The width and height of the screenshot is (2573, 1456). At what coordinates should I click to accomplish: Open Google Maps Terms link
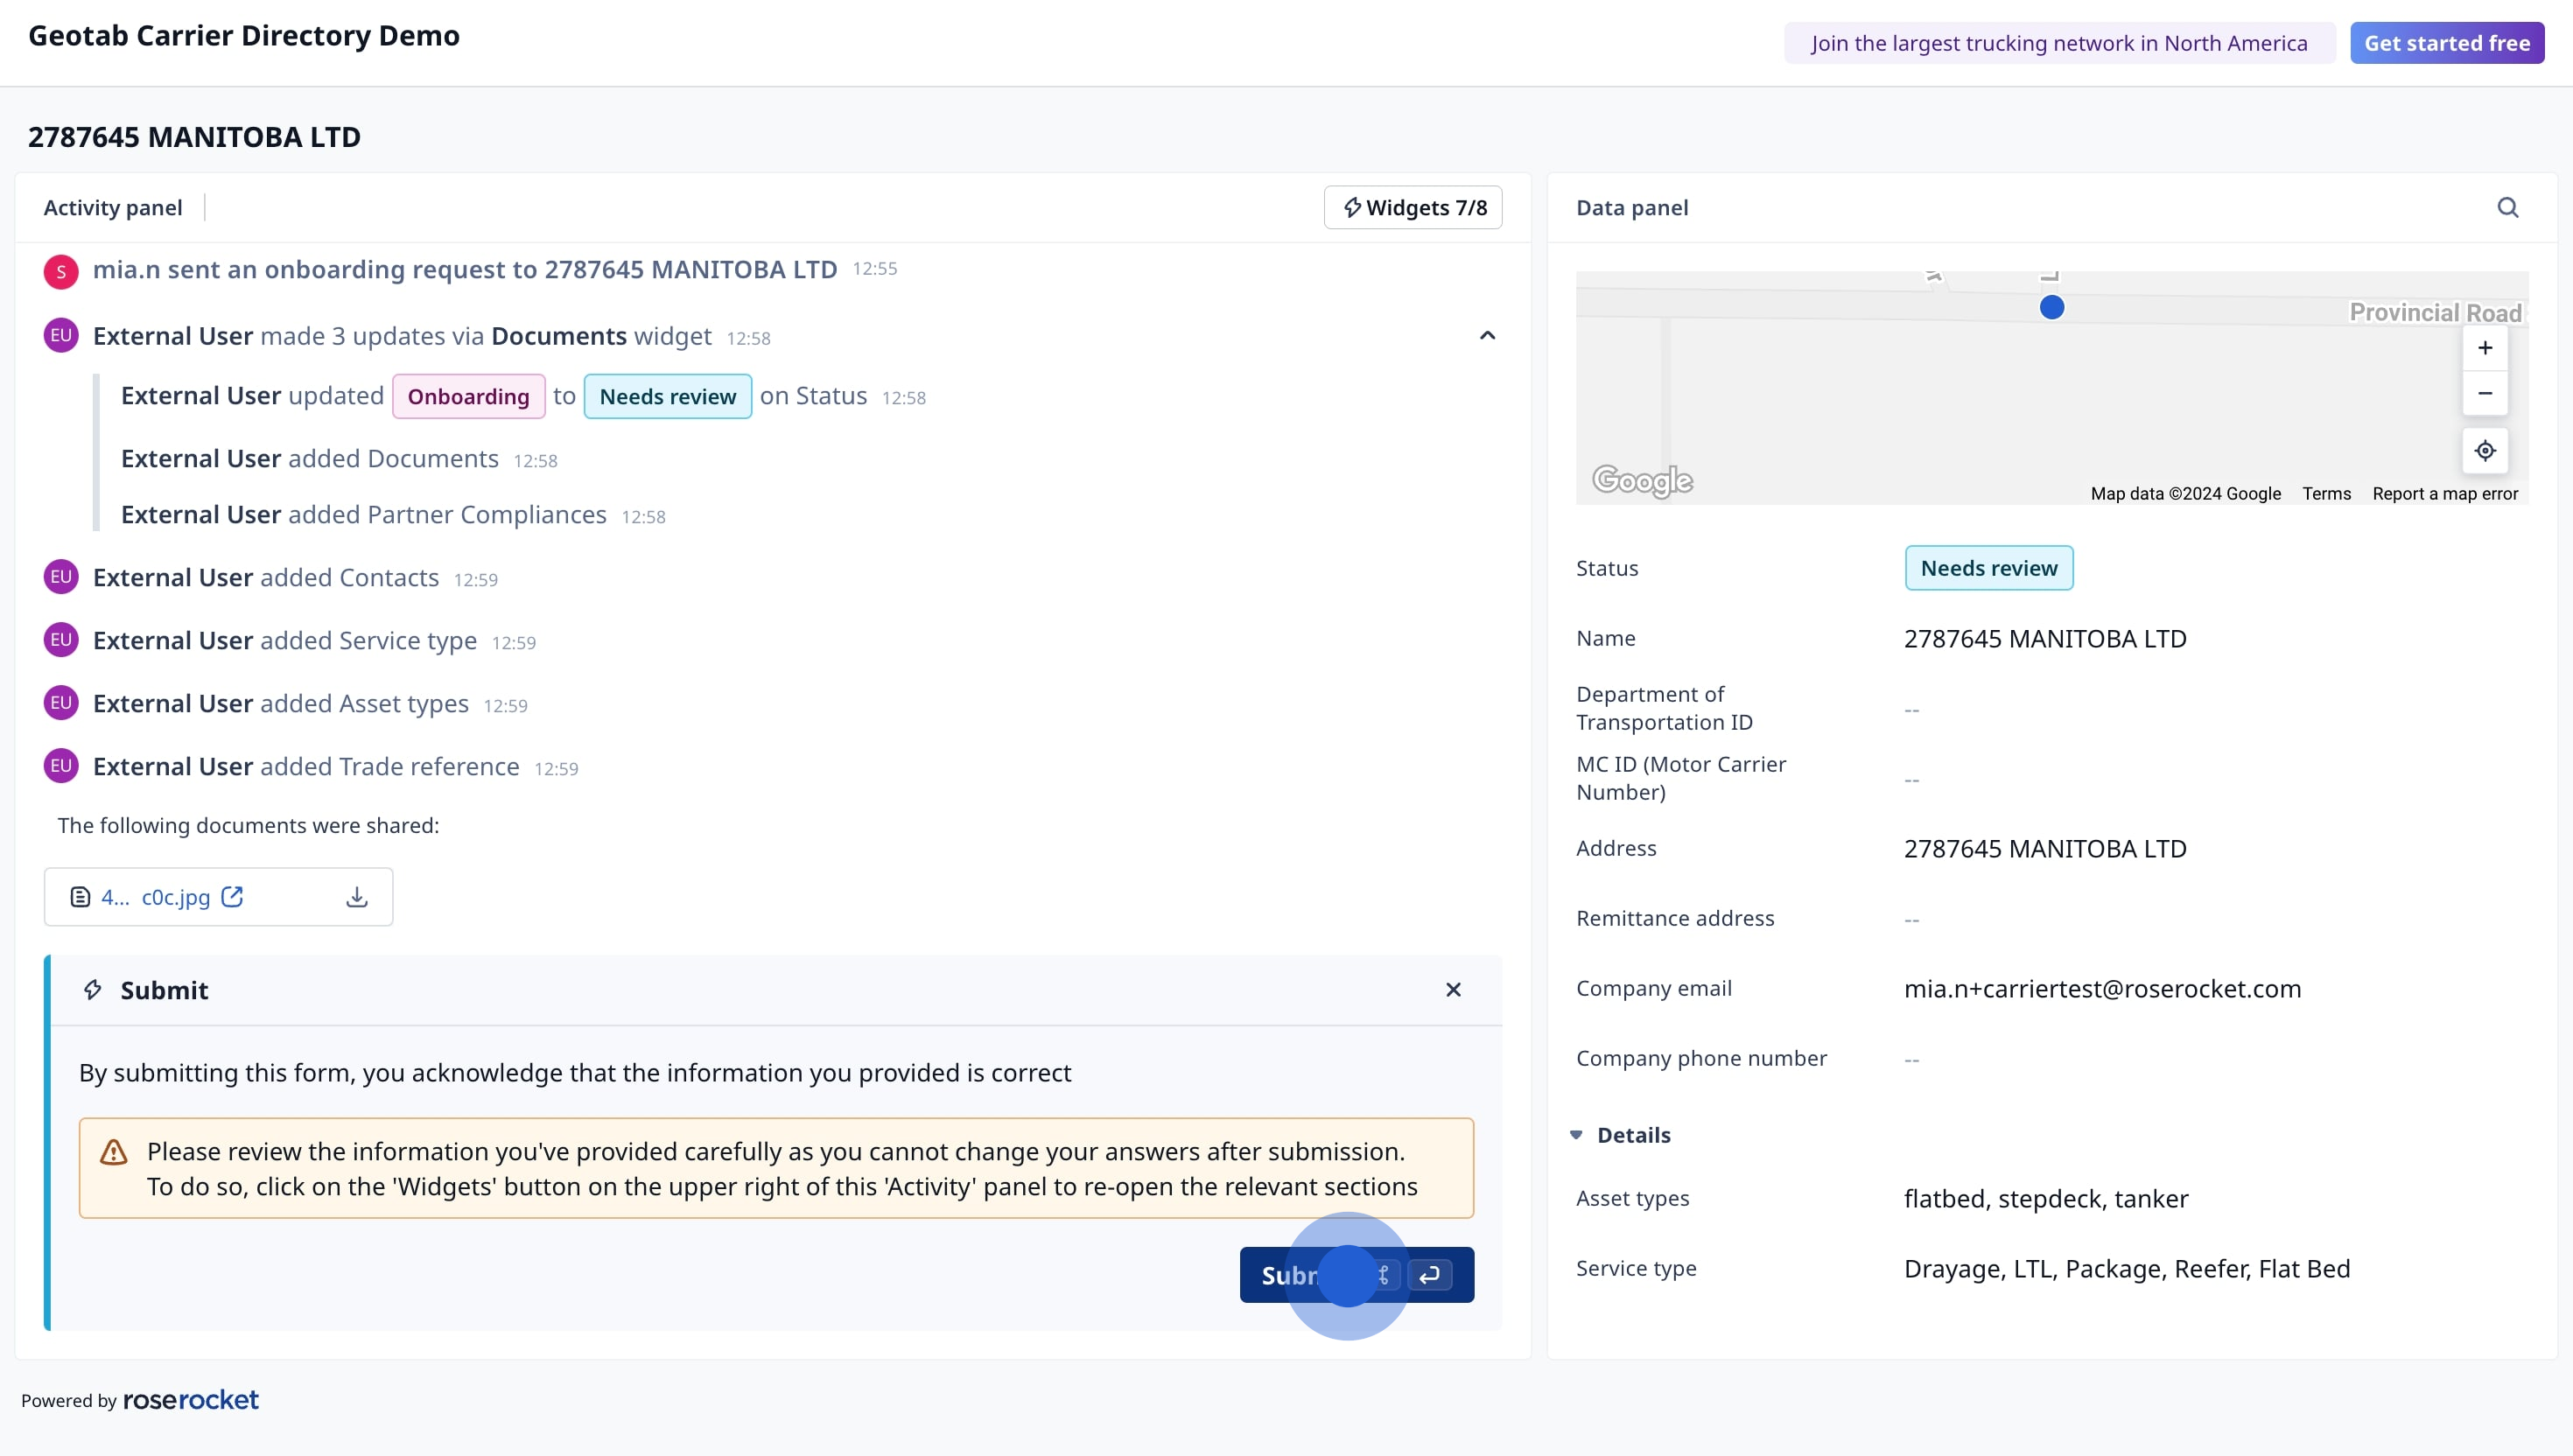pyautogui.click(x=2325, y=494)
